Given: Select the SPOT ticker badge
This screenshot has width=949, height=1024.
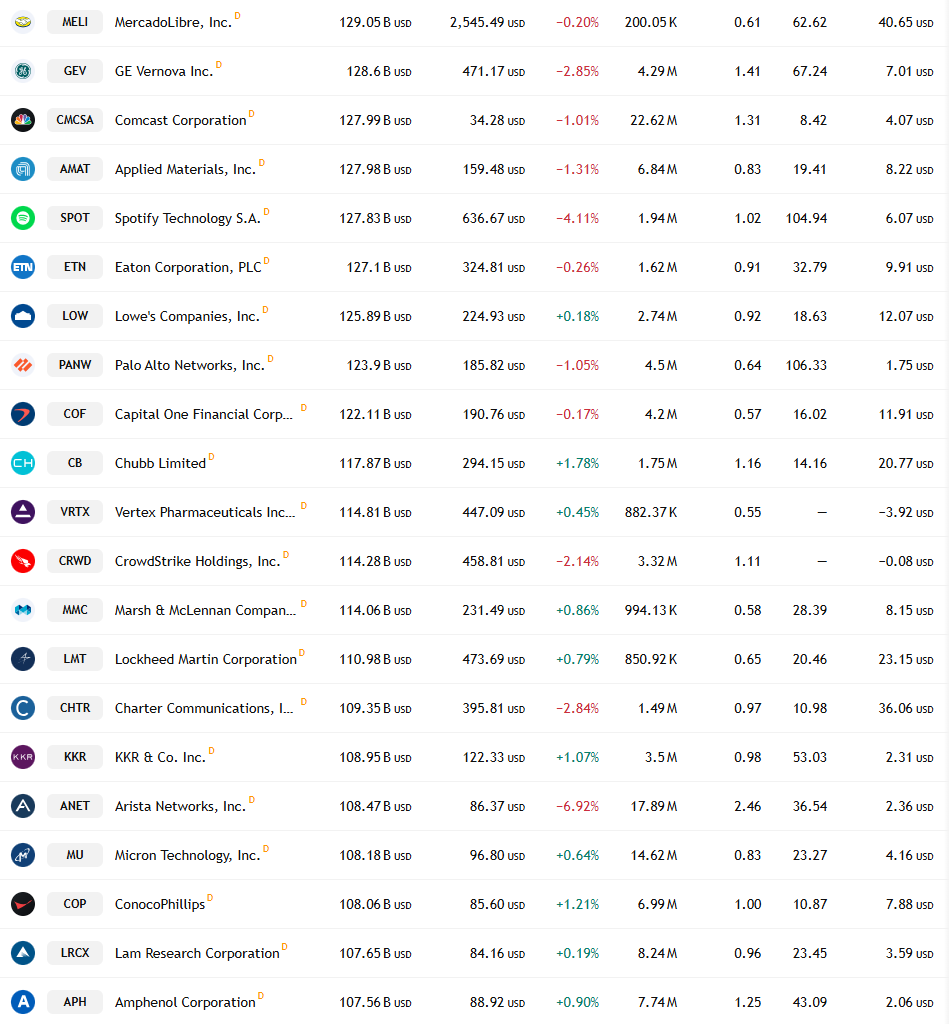Looking at the screenshot, I should pos(75,218).
